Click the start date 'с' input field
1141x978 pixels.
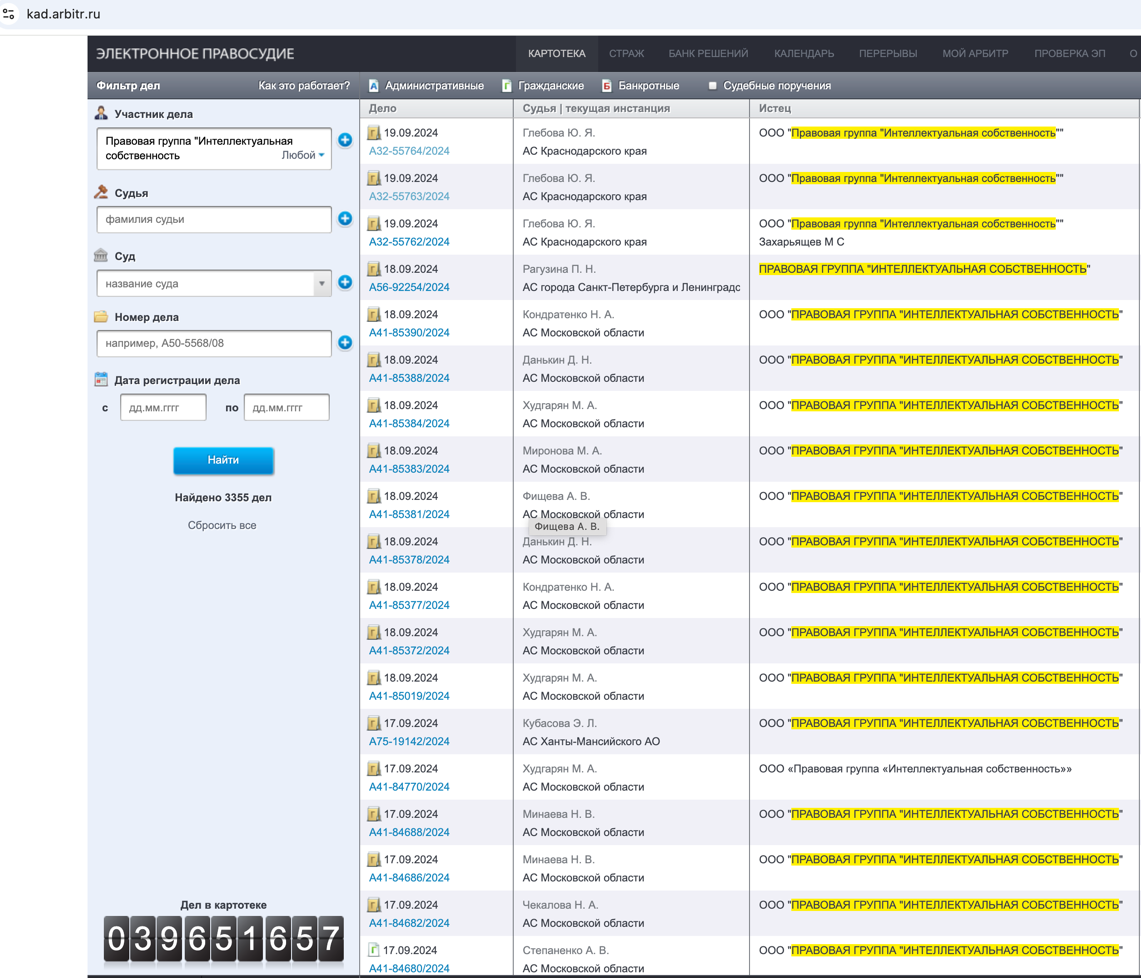tap(163, 408)
